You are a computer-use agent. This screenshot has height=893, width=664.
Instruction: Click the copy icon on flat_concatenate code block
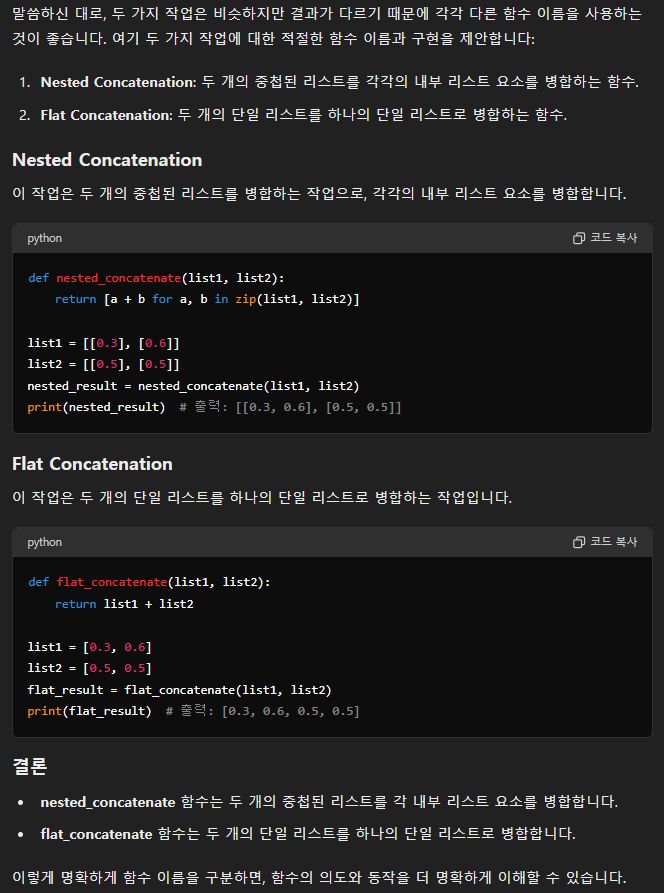point(579,542)
